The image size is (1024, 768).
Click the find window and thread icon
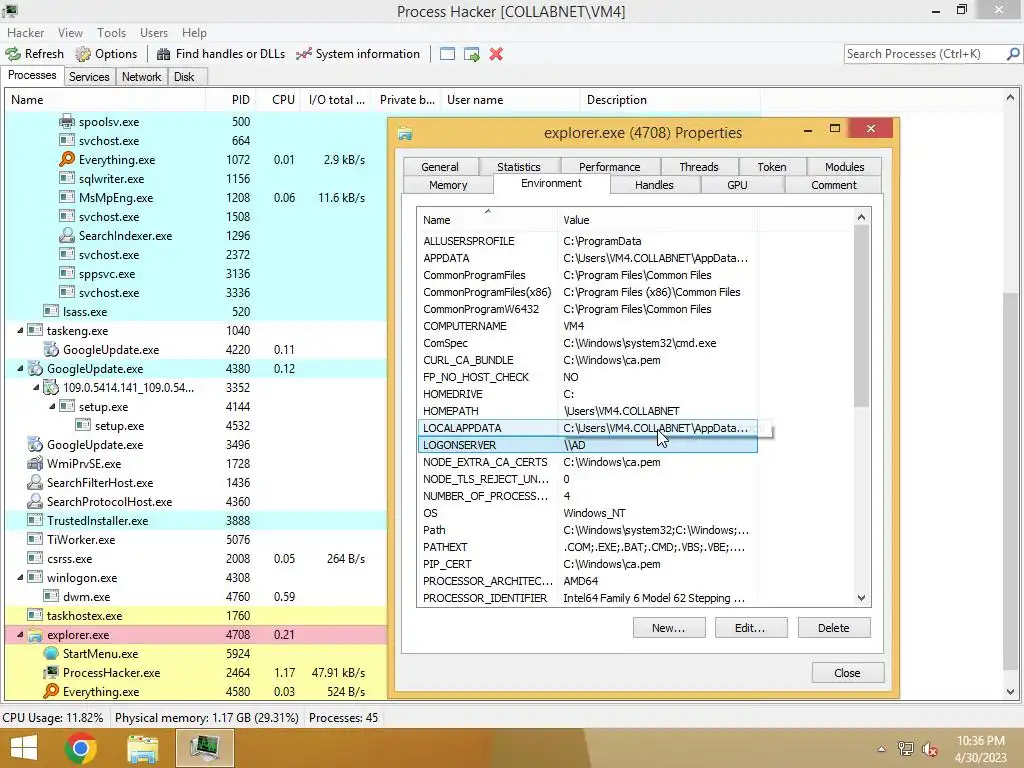472,54
